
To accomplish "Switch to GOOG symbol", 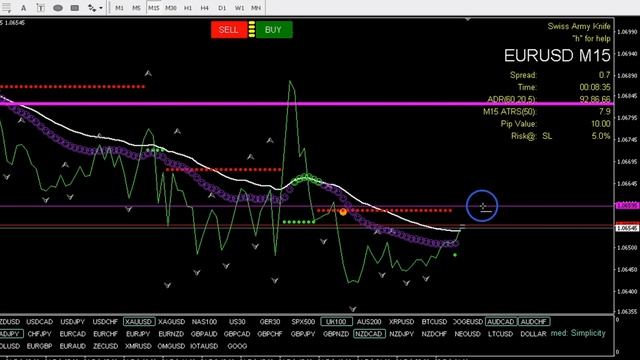I will tap(237, 346).
